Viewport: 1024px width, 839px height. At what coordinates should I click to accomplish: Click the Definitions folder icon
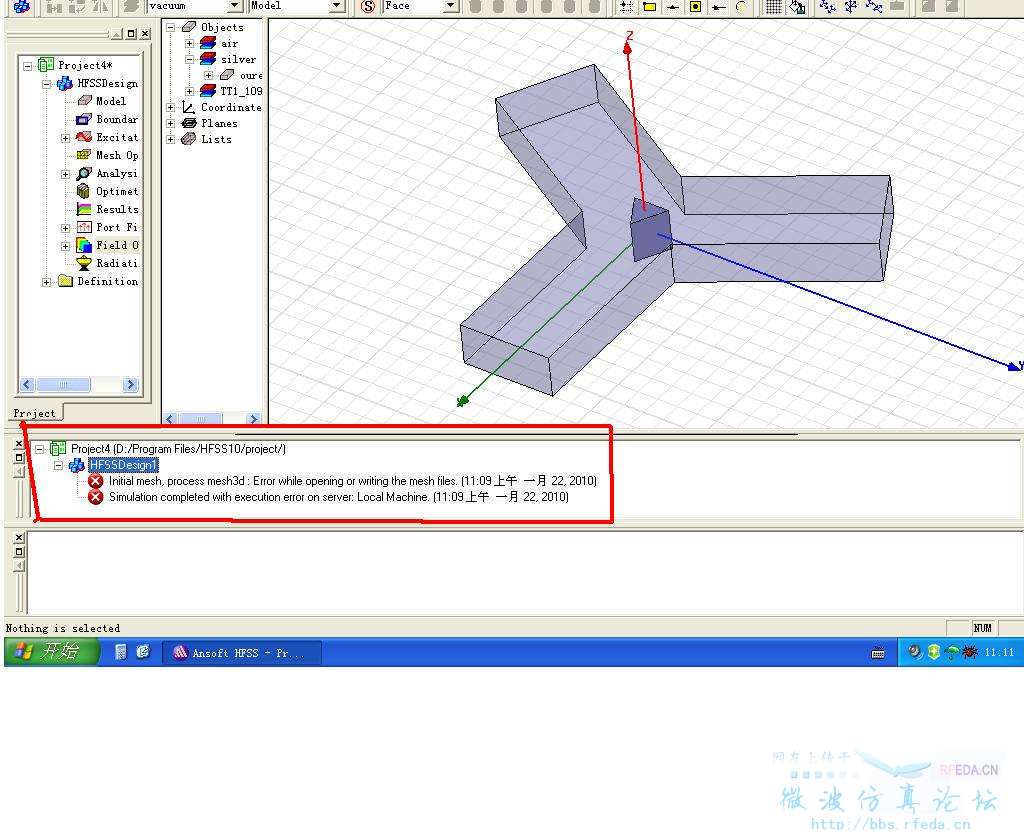click(65, 281)
